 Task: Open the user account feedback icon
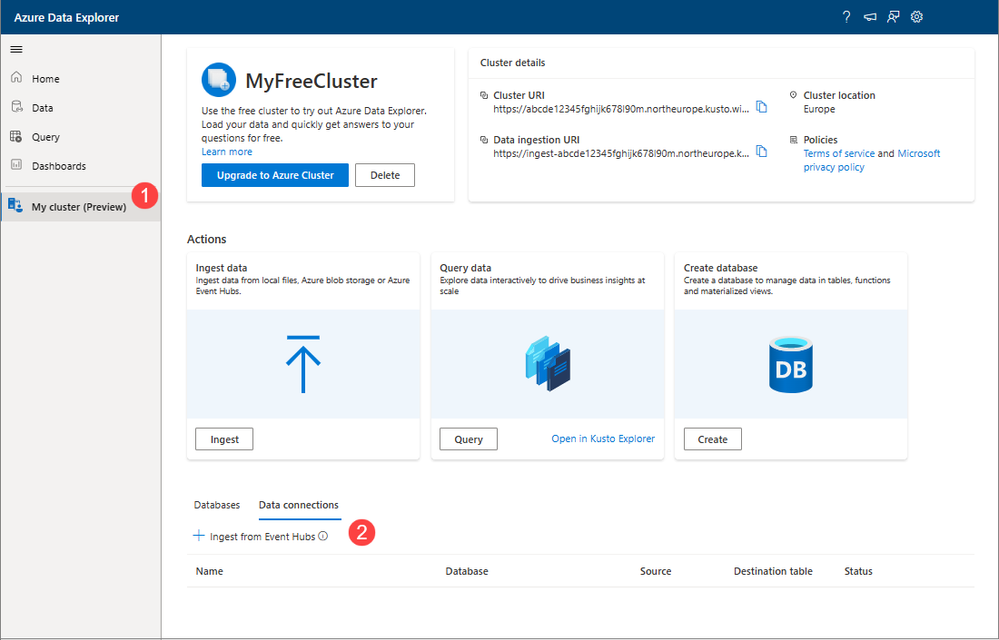(893, 17)
